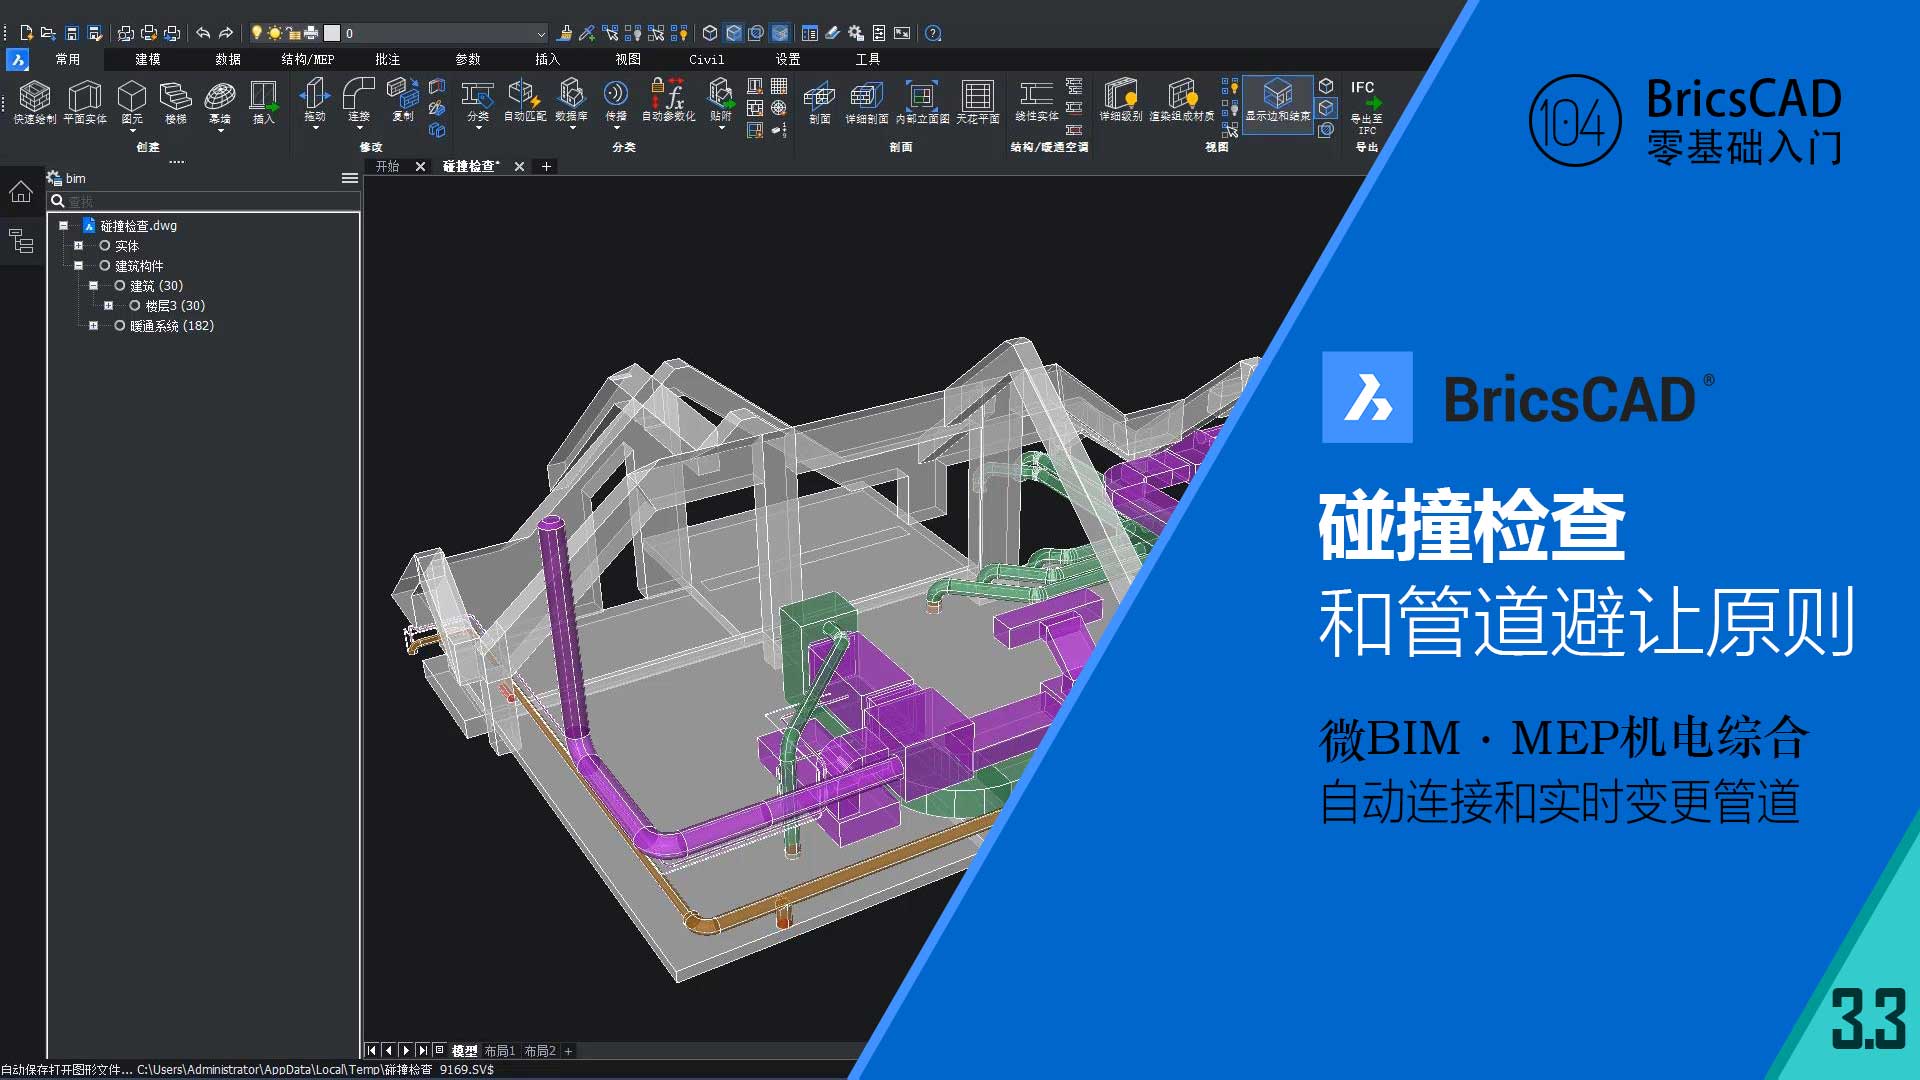This screenshot has width=1920, height=1080.
Task: Open the 内部立面图 interior elevation tool
Action: (x=921, y=97)
